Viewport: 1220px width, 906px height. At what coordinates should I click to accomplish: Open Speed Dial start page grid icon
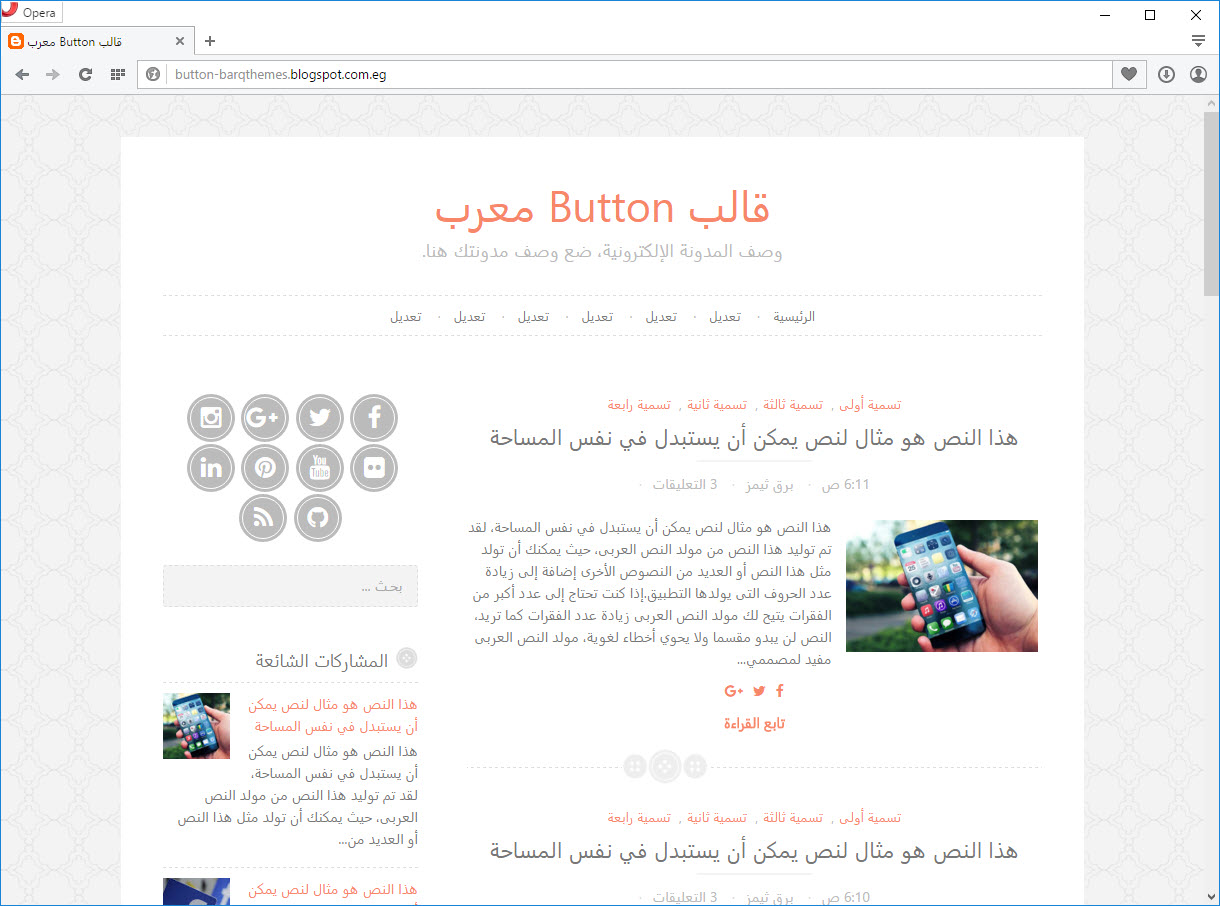117,74
